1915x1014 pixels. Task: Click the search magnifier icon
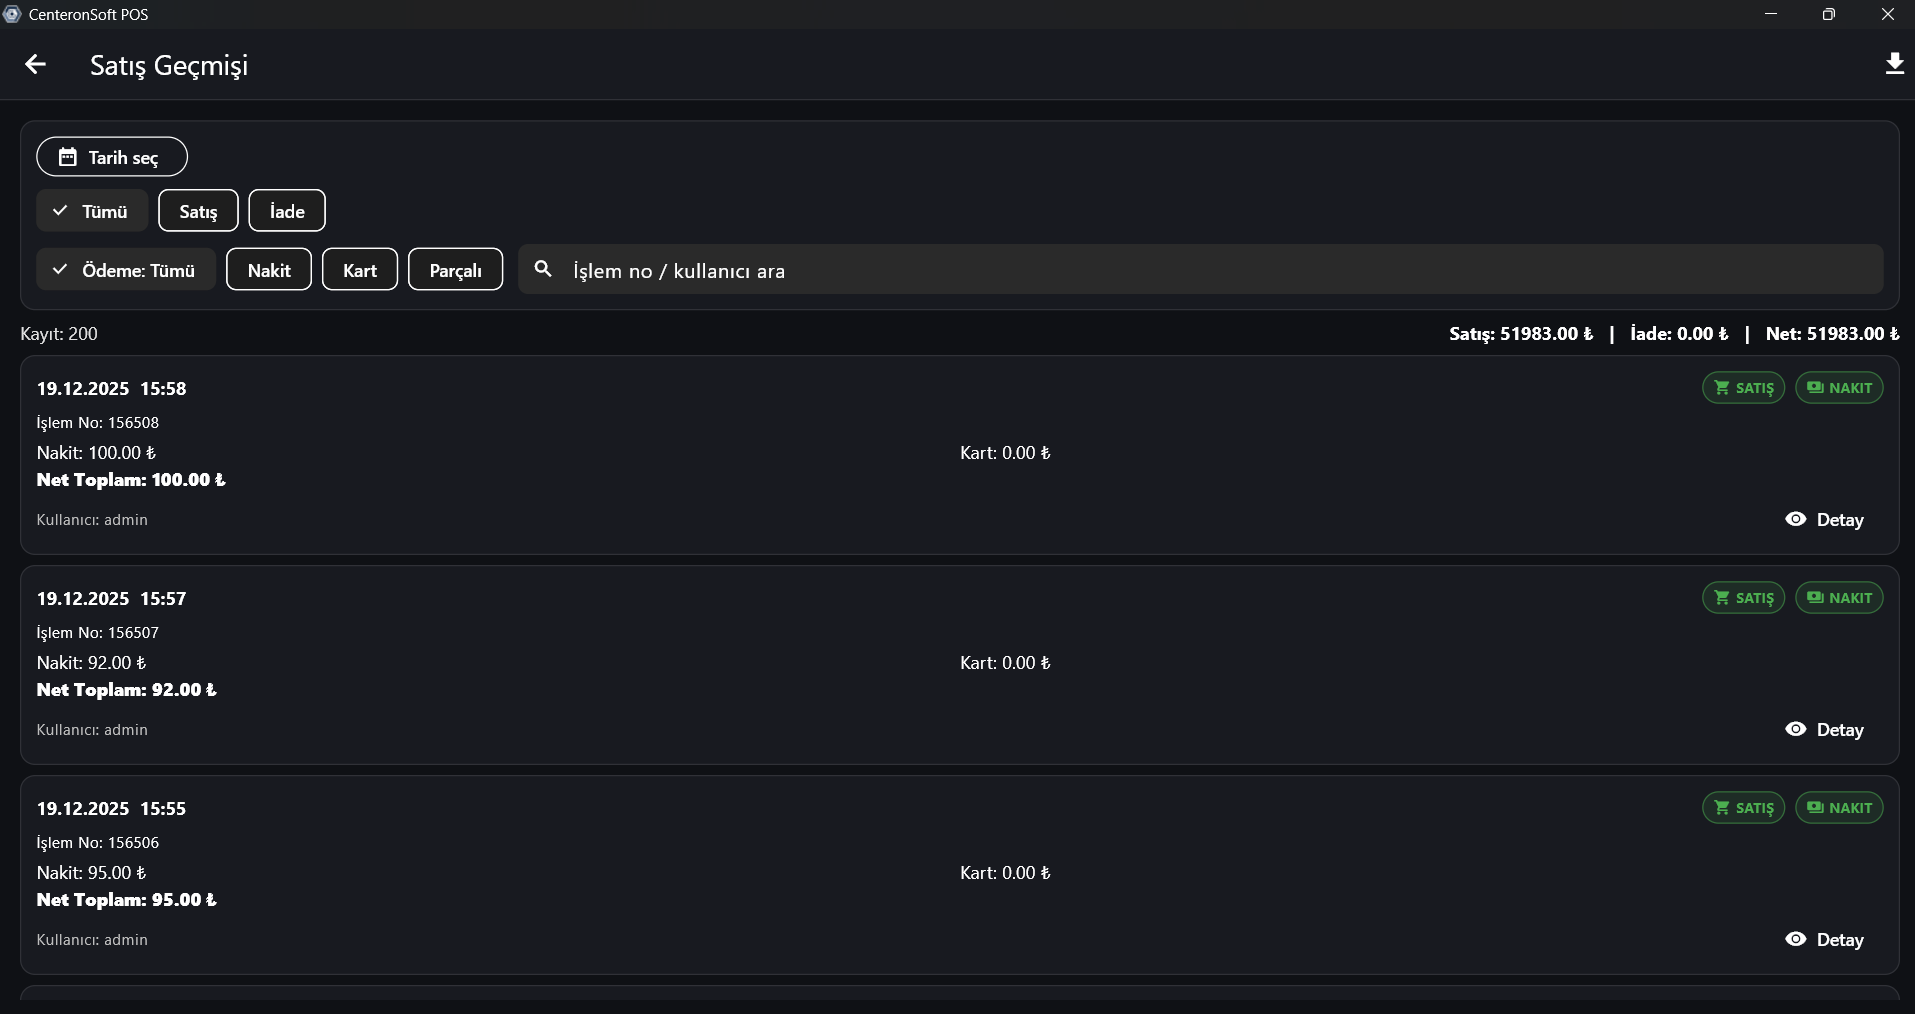543,269
